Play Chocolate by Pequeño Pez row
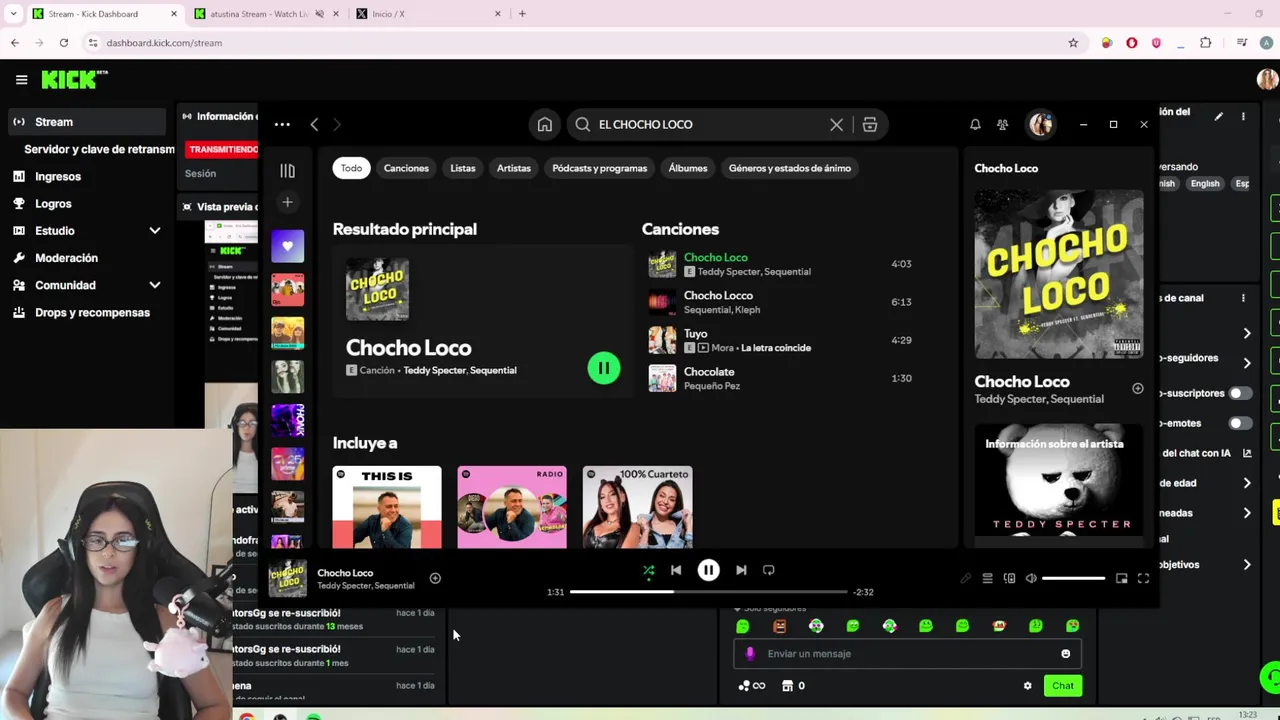Viewport: 1280px width, 720px height. coord(780,378)
